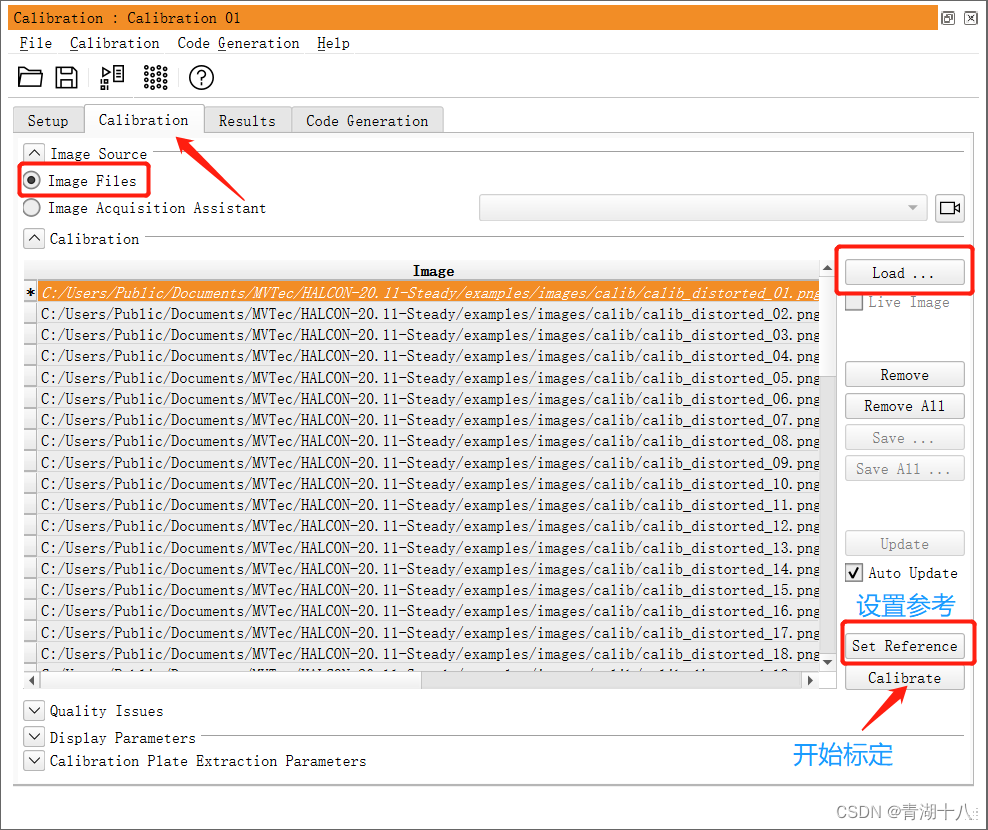Viewport: 988px width, 830px height.
Task: Click the Load ... button
Action: click(x=904, y=273)
